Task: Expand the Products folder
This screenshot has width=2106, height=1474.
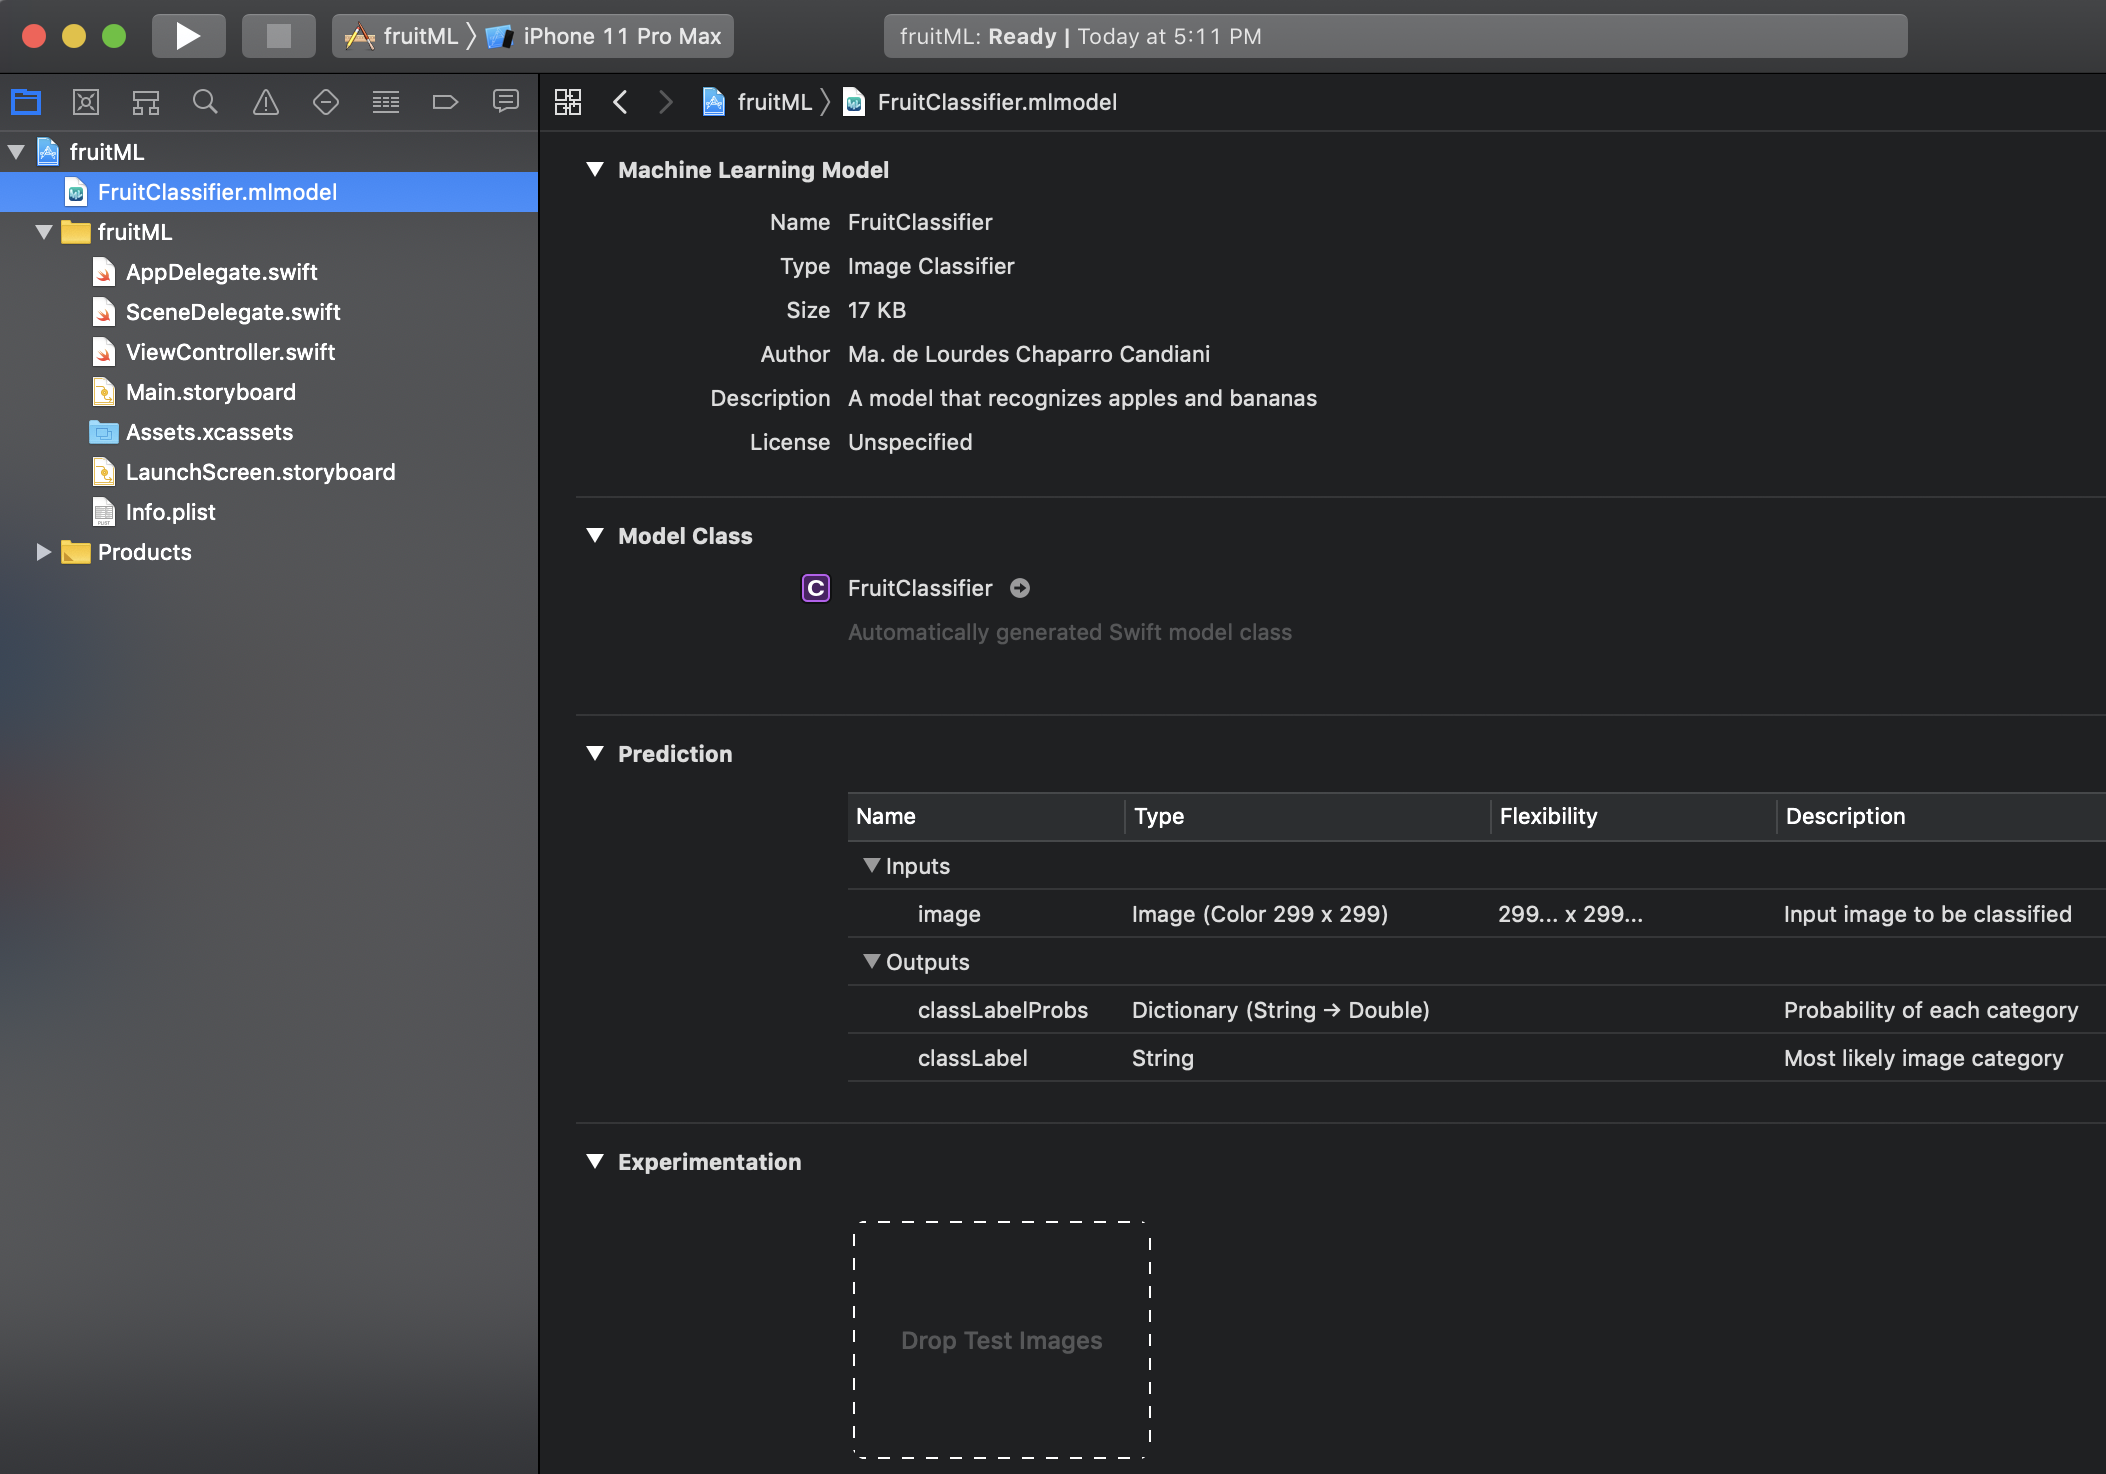Action: [x=44, y=552]
